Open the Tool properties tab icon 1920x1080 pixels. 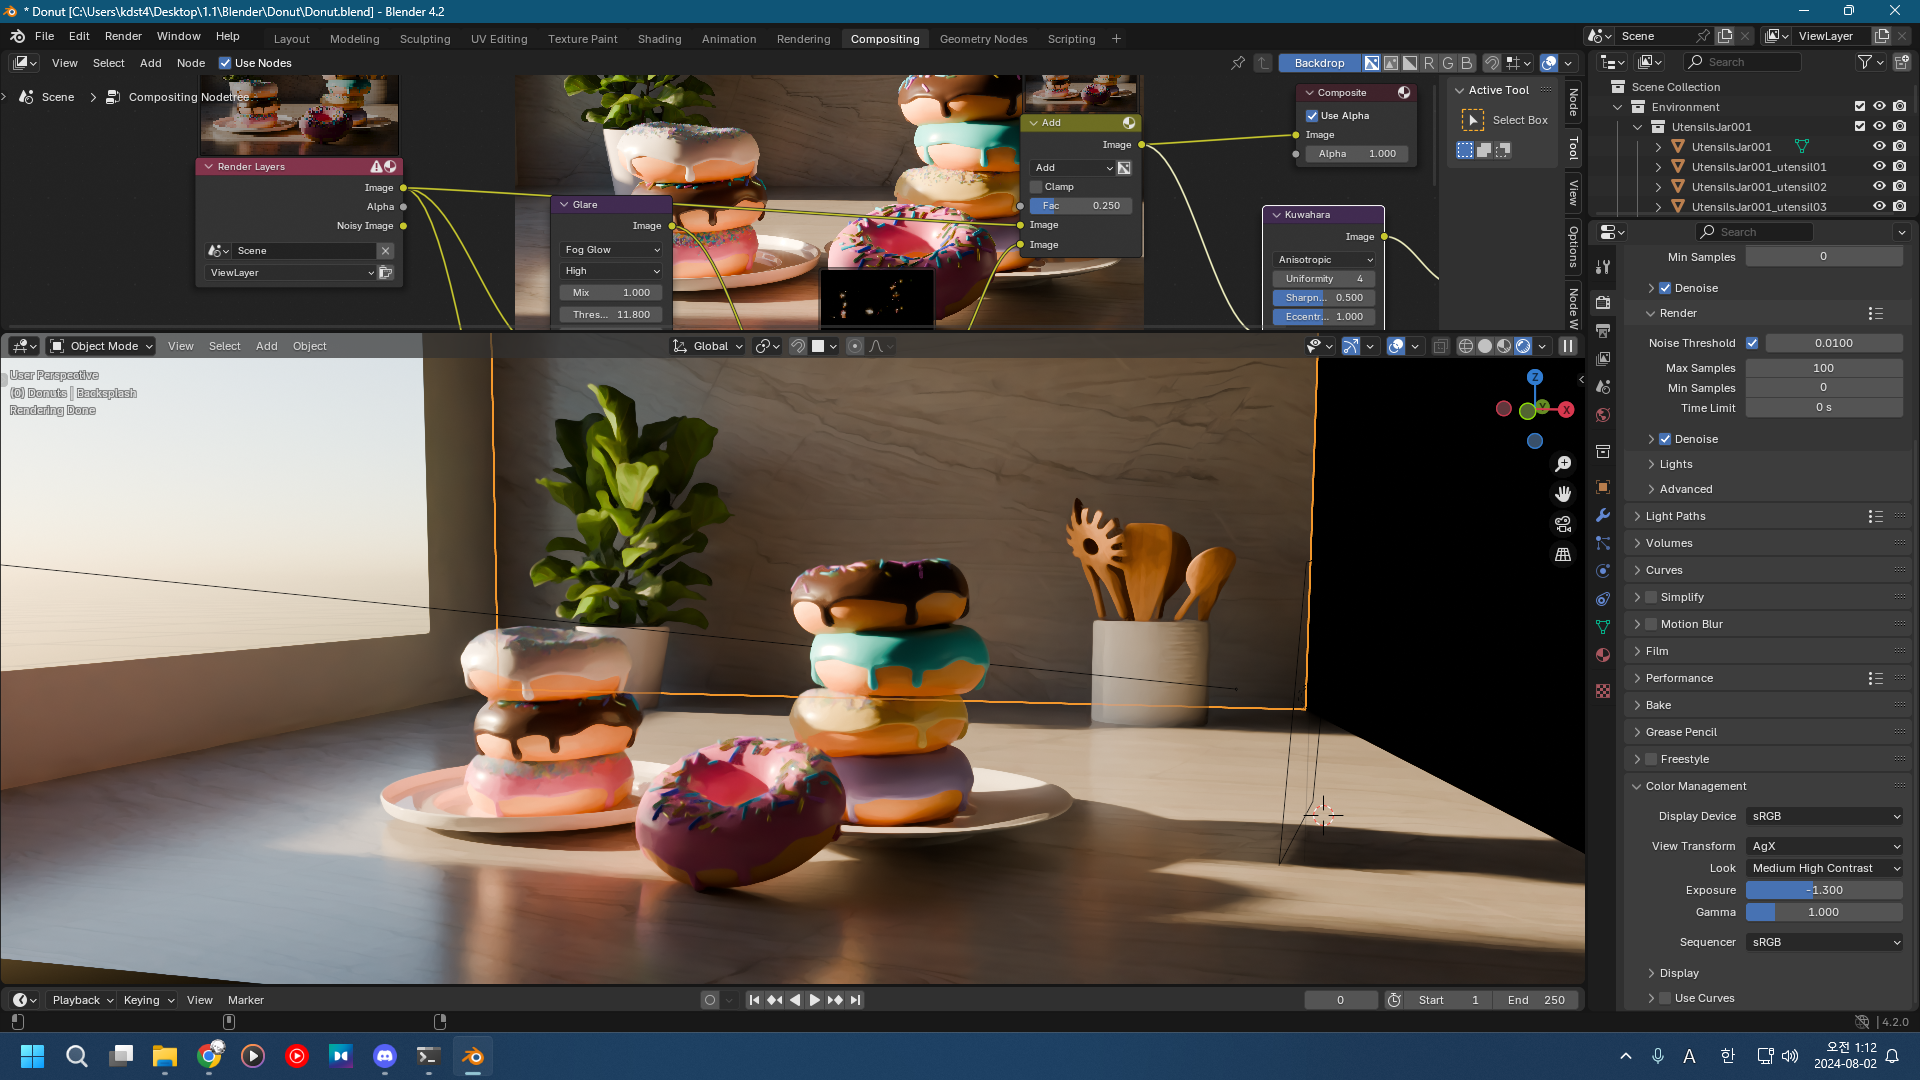click(1603, 267)
